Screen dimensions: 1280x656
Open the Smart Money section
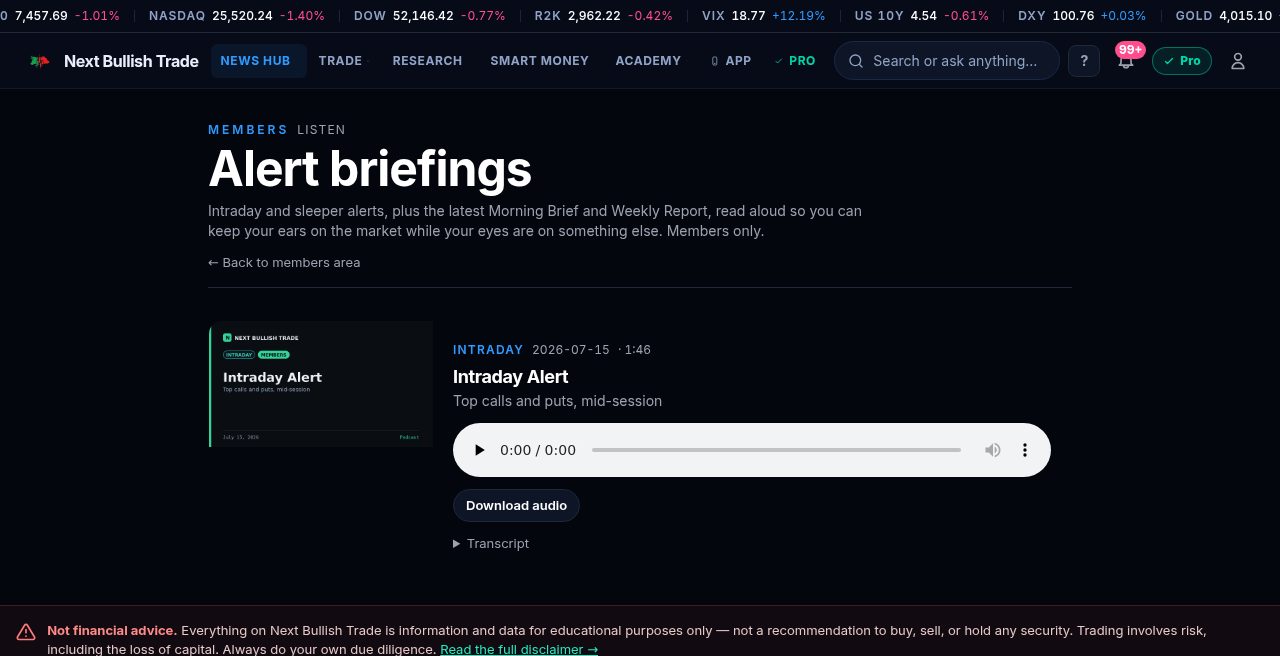539,61
